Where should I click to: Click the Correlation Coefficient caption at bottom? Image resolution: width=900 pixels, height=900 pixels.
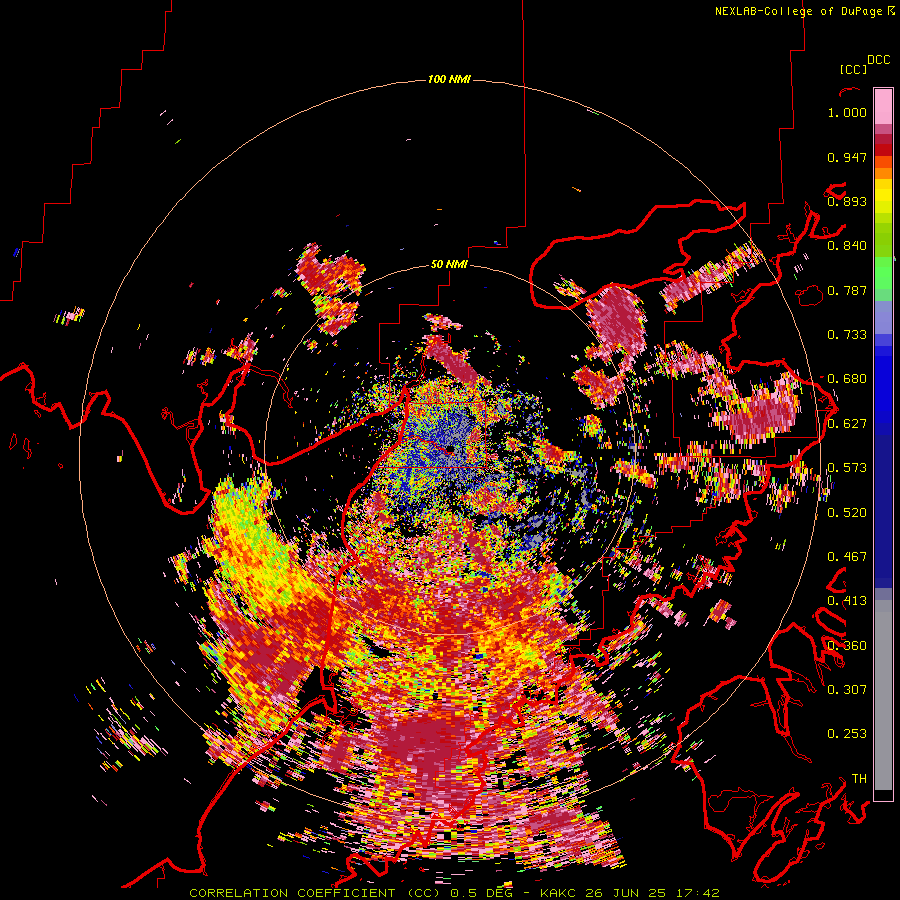pos(454,893)
